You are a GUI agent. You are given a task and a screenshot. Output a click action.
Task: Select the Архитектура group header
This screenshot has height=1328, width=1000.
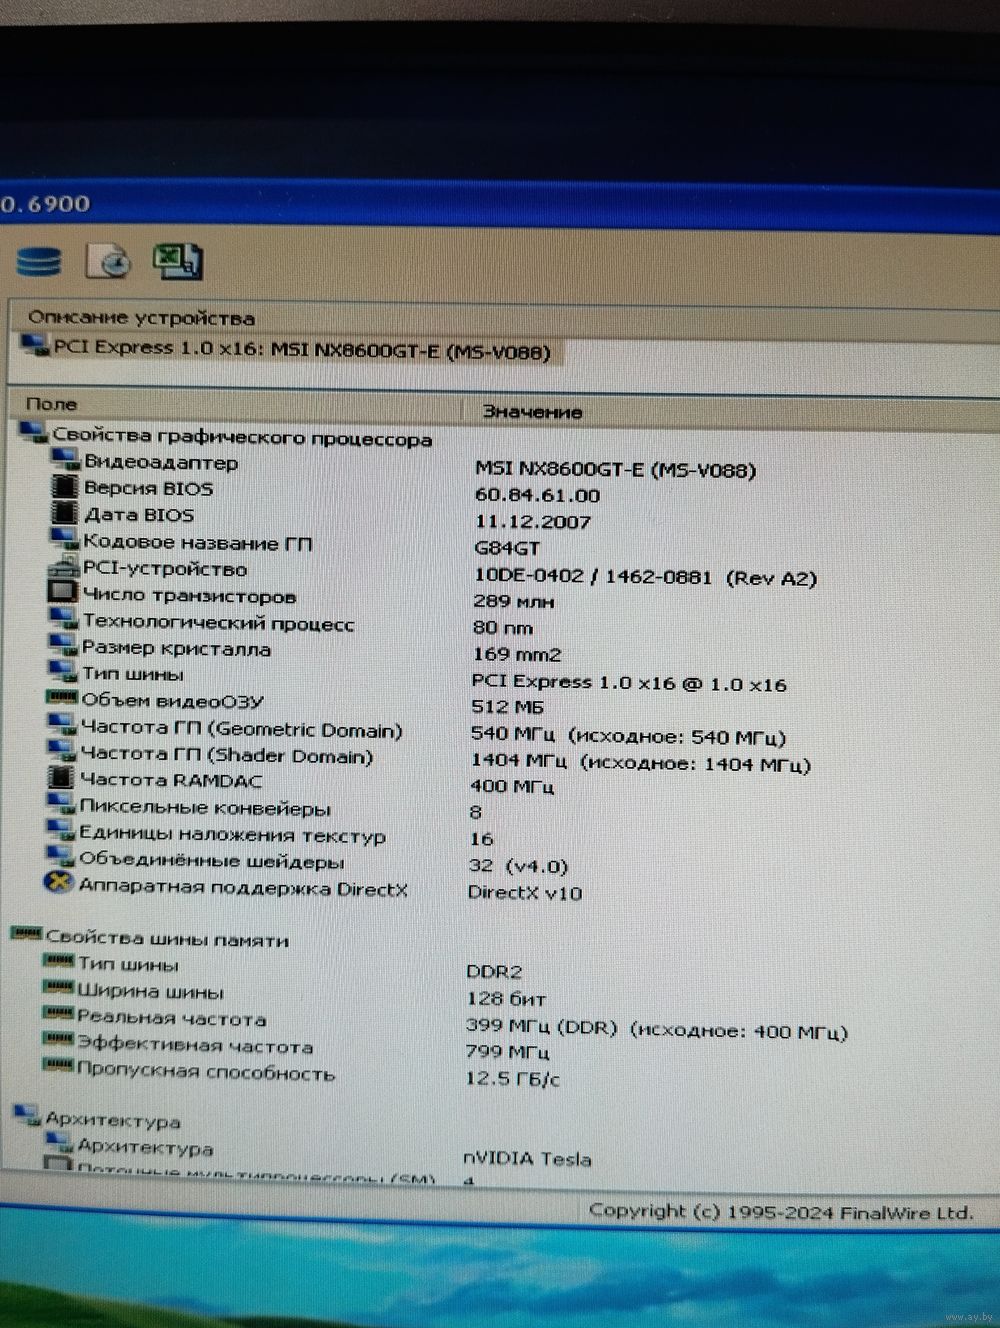pos(112,1121)
